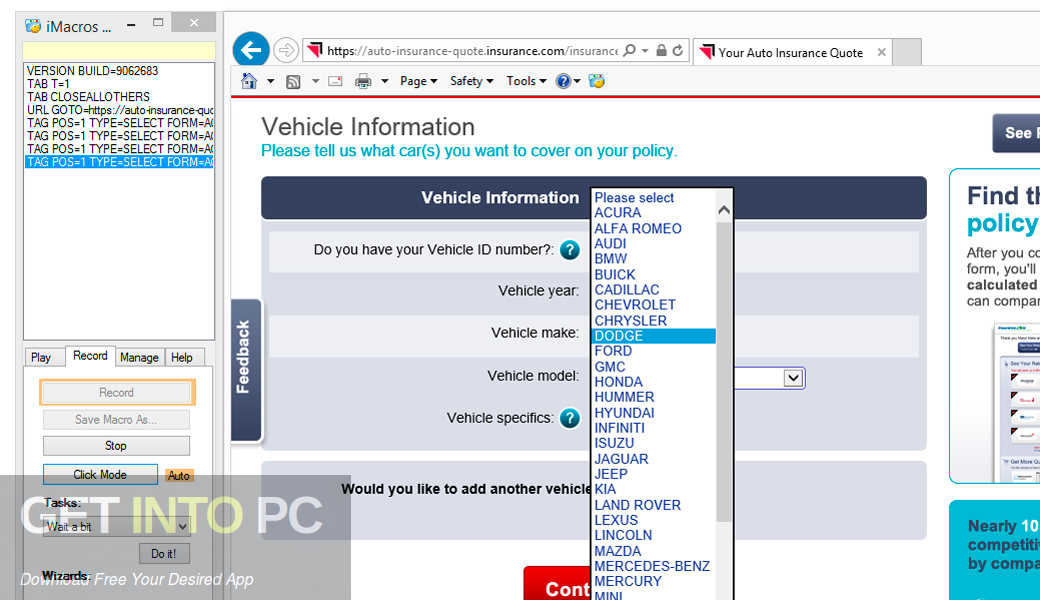Click the Record button in iMacros

(x=117, y=392)
